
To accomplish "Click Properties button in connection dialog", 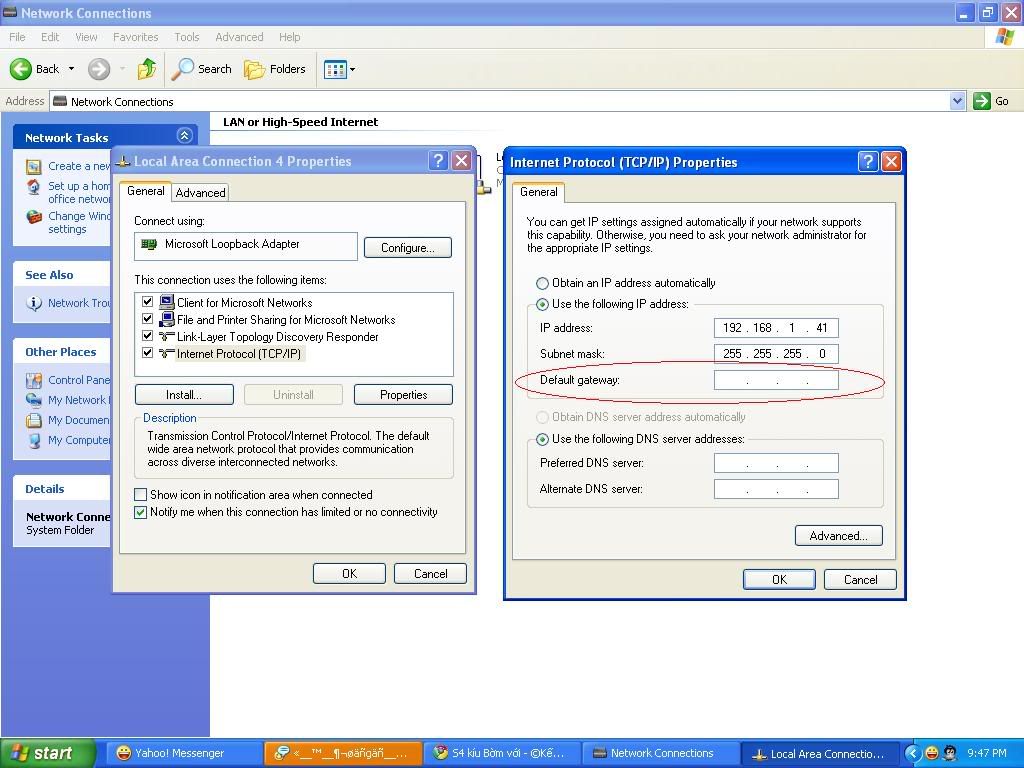I will [x=403, y=394].
